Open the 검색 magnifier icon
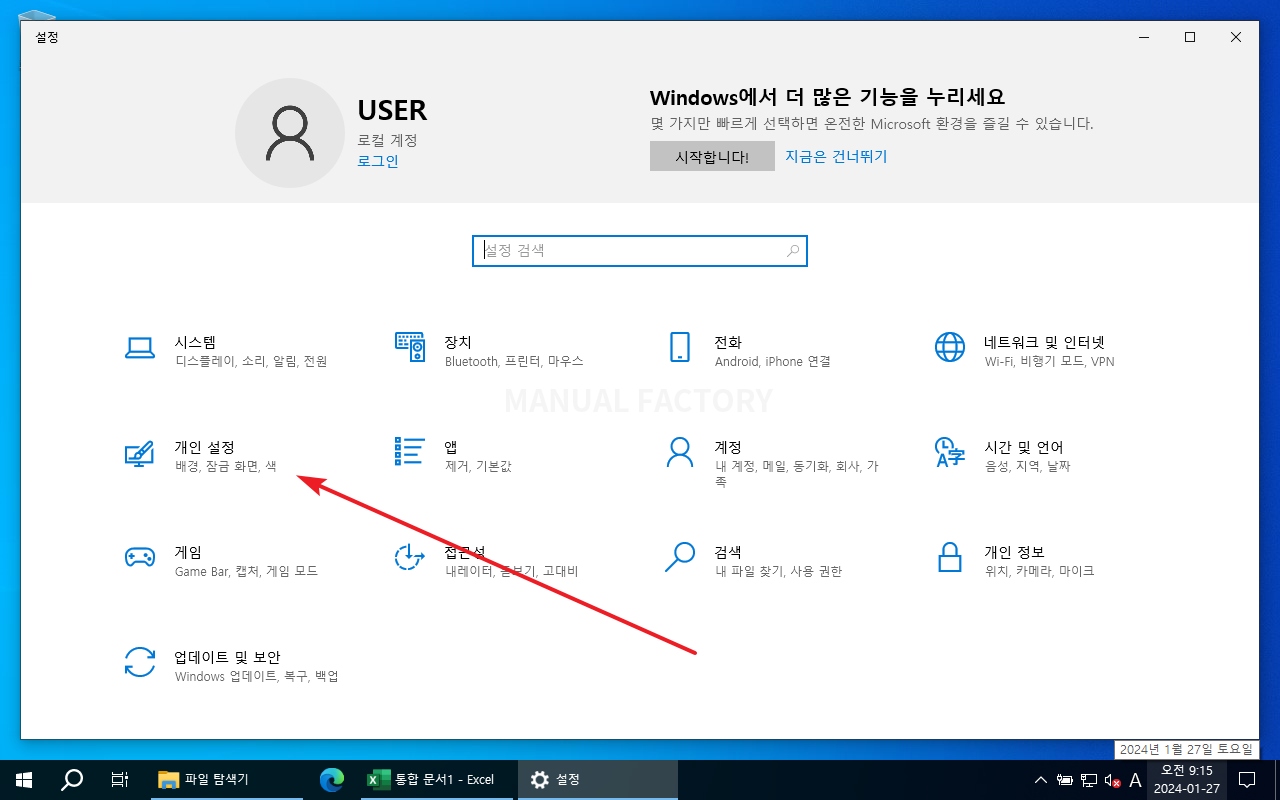The image size is (1280, 800). pyautogui.click(x=680, y=557)
